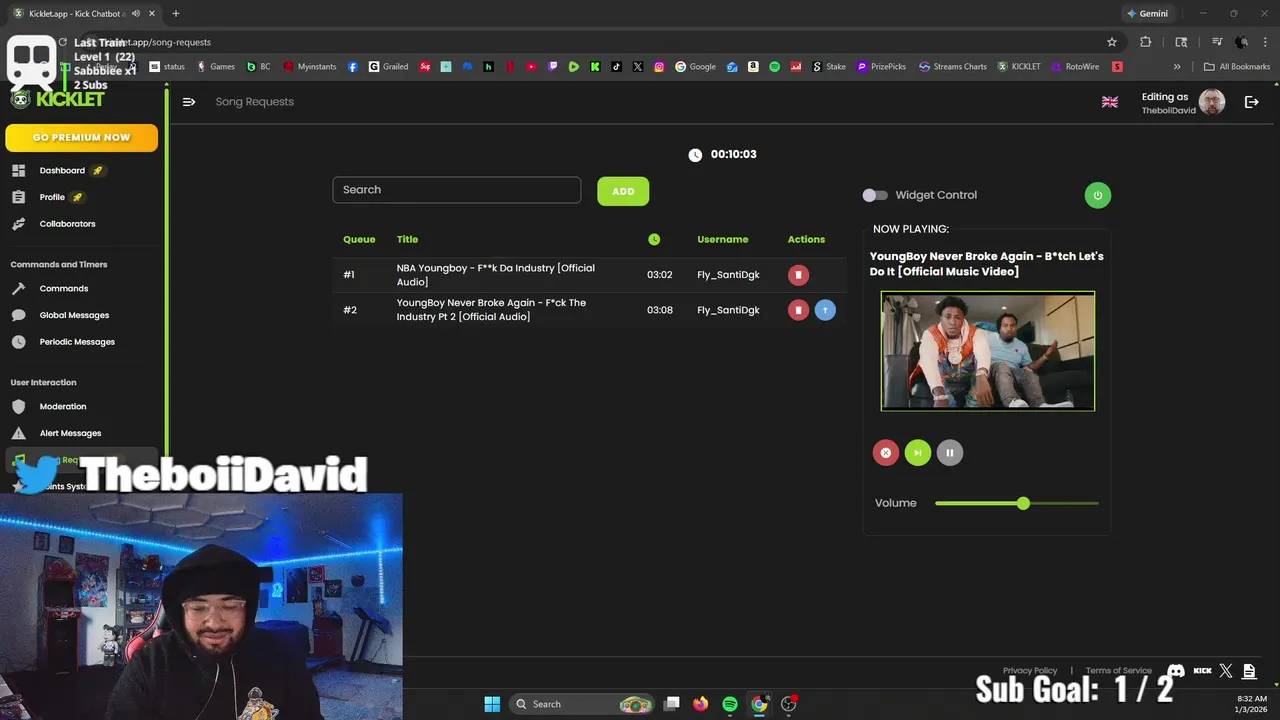Open Firefox from the taskbar
Screen dimensions: 1280x720
tap(700, 704)
